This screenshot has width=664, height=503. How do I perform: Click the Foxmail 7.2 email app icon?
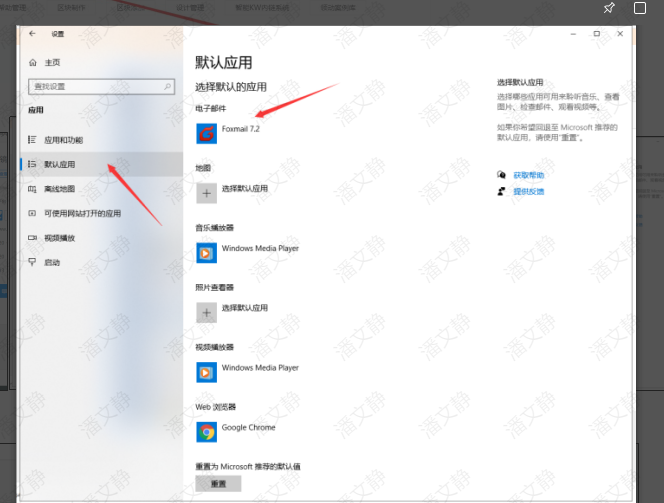207,133
